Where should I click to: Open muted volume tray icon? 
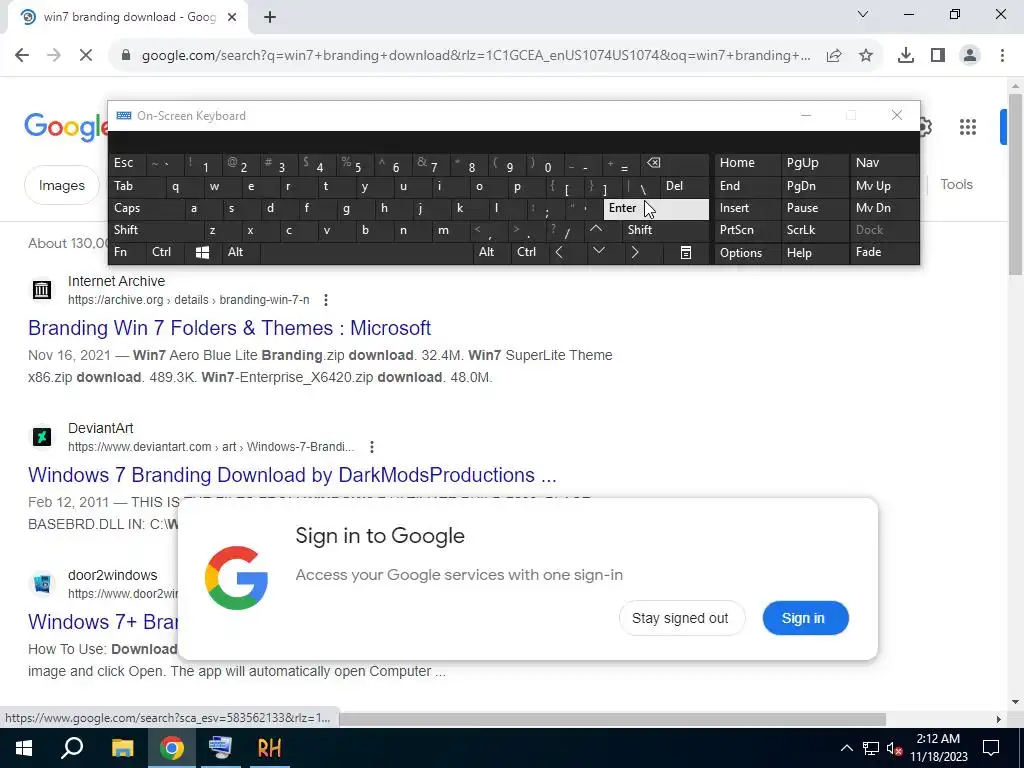[894, 748]
